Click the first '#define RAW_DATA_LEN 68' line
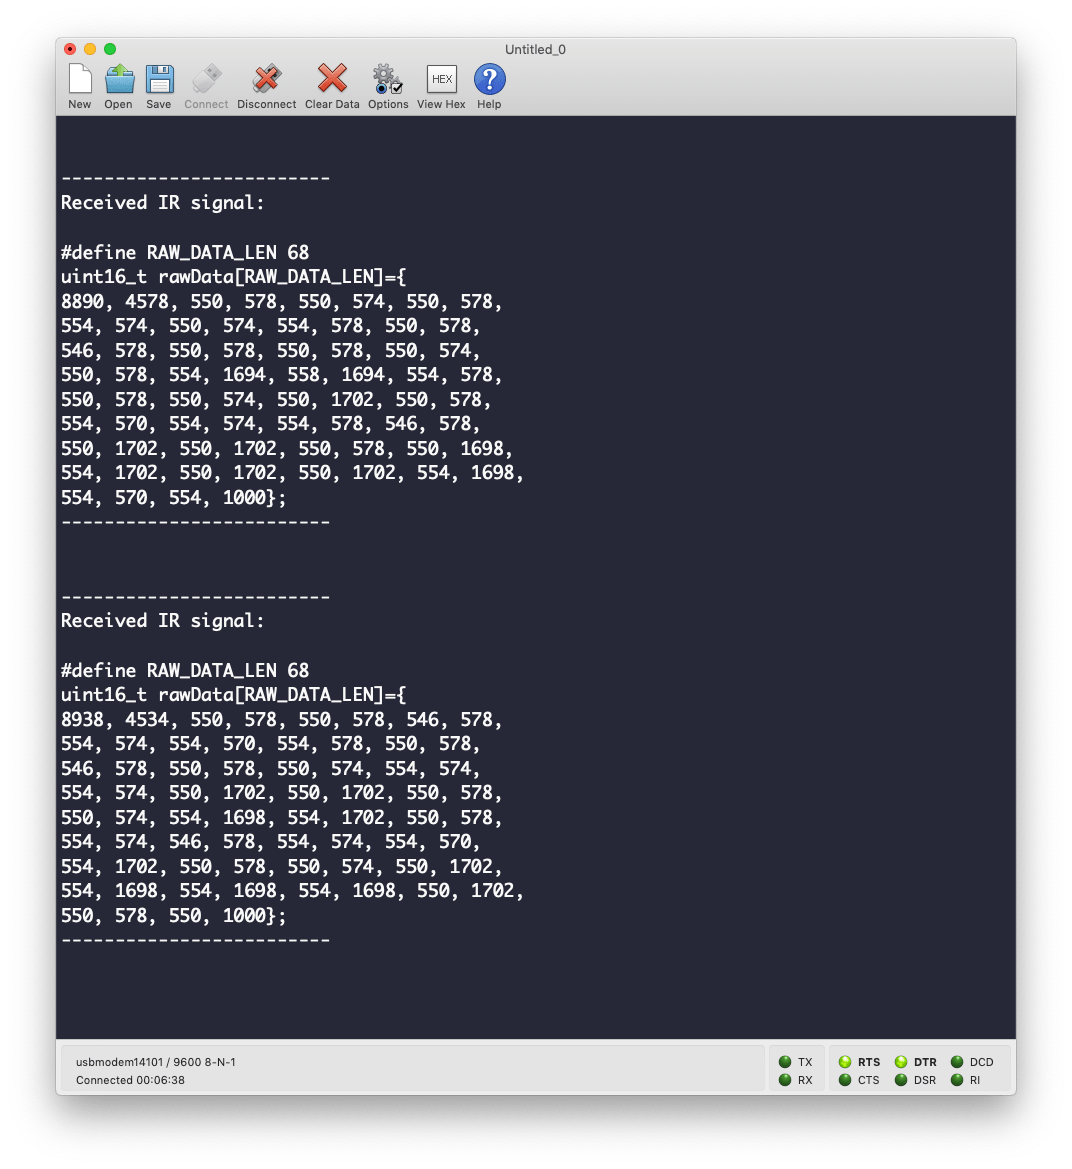1072x1169 pixels. 185,252
